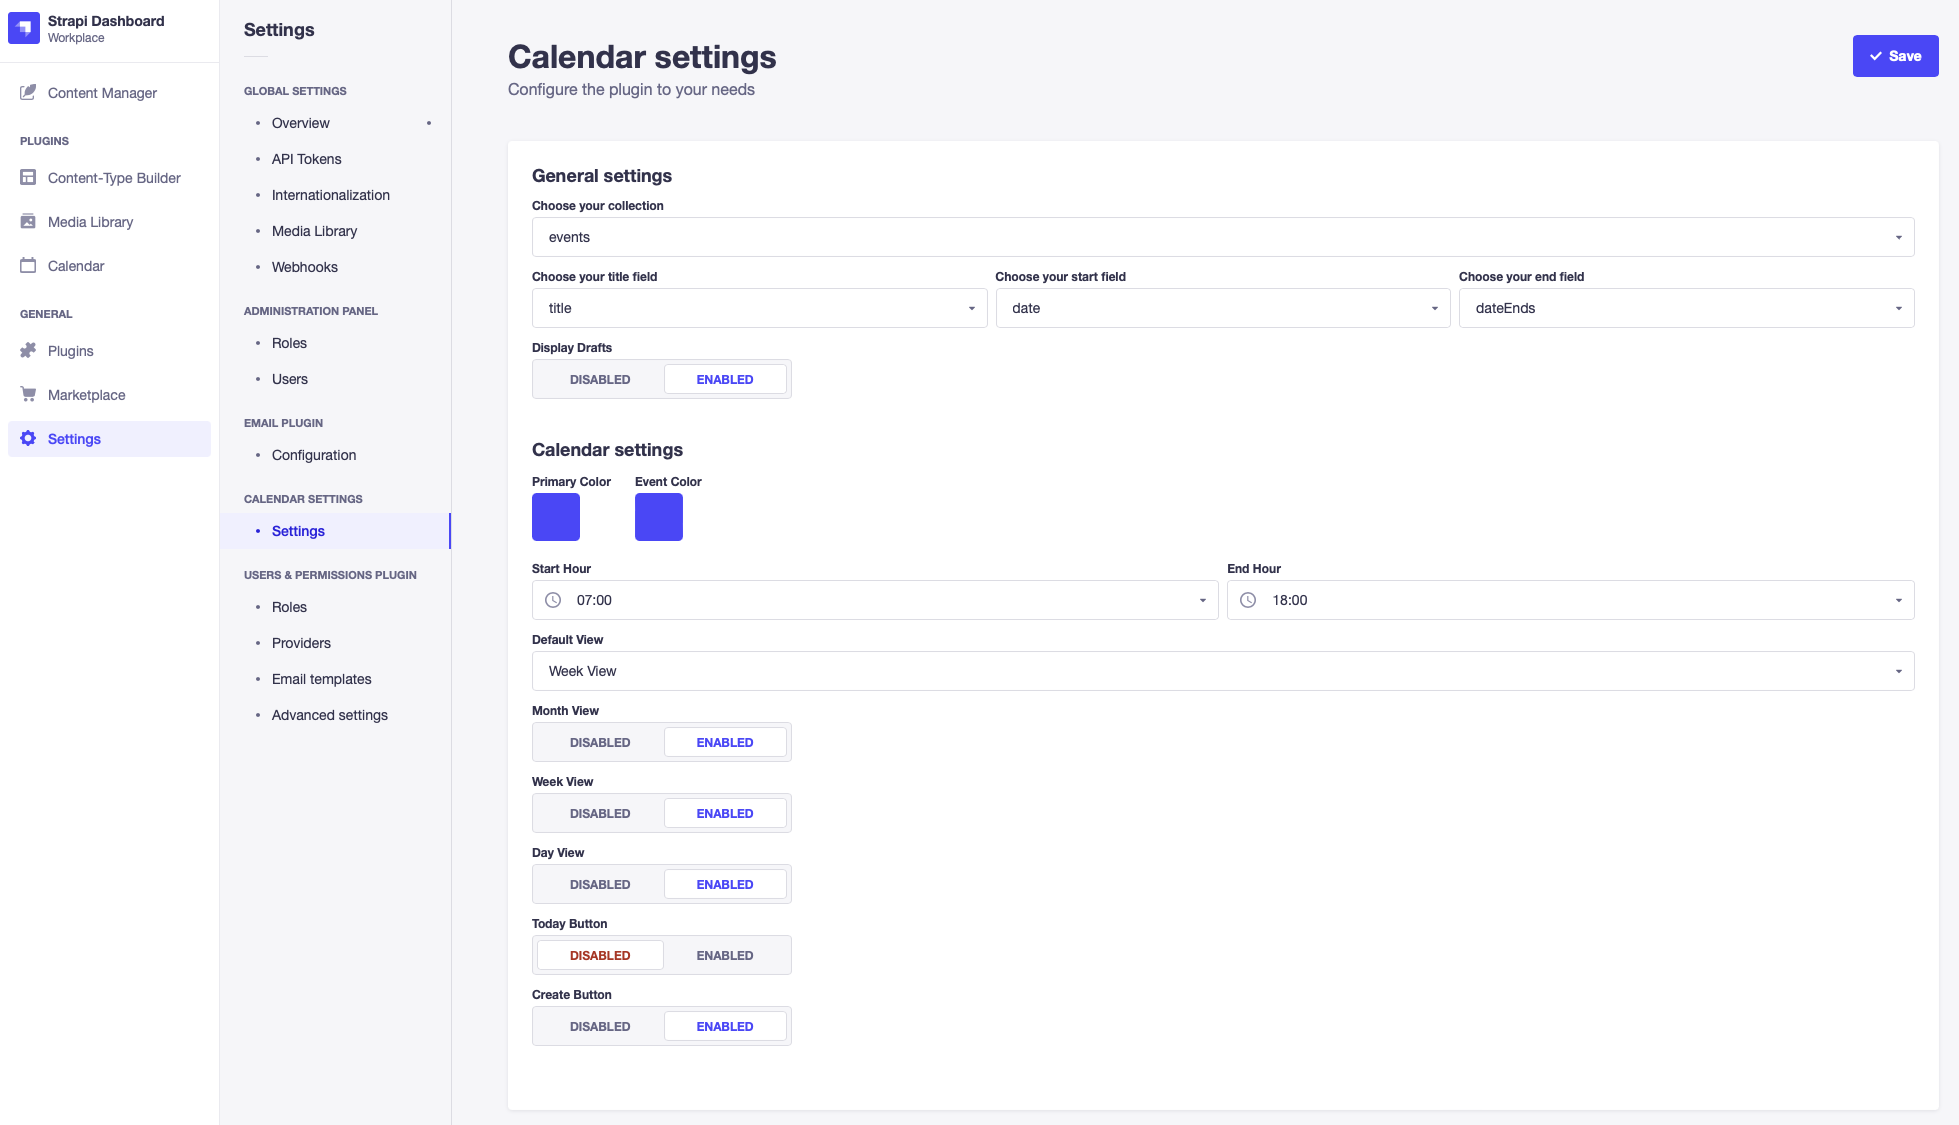The width and height of the screenshot is (1959, 1125).
Task: Open Email templates settings page
Action: coord(321,679)
